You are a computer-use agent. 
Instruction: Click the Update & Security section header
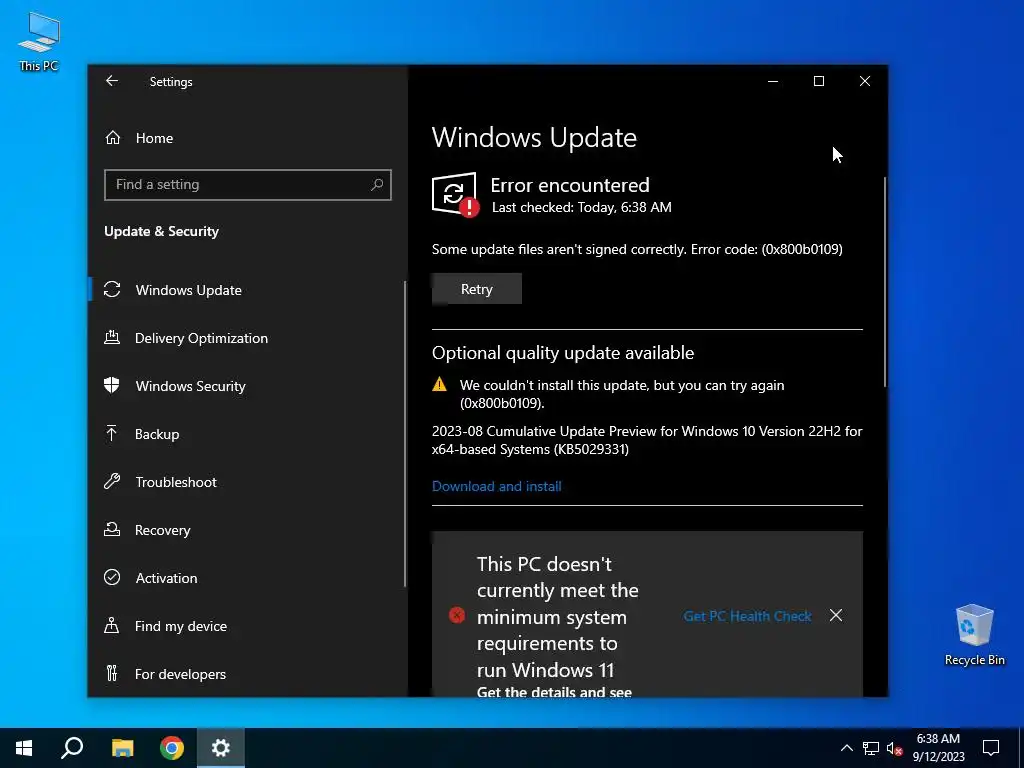coord(161,231)
